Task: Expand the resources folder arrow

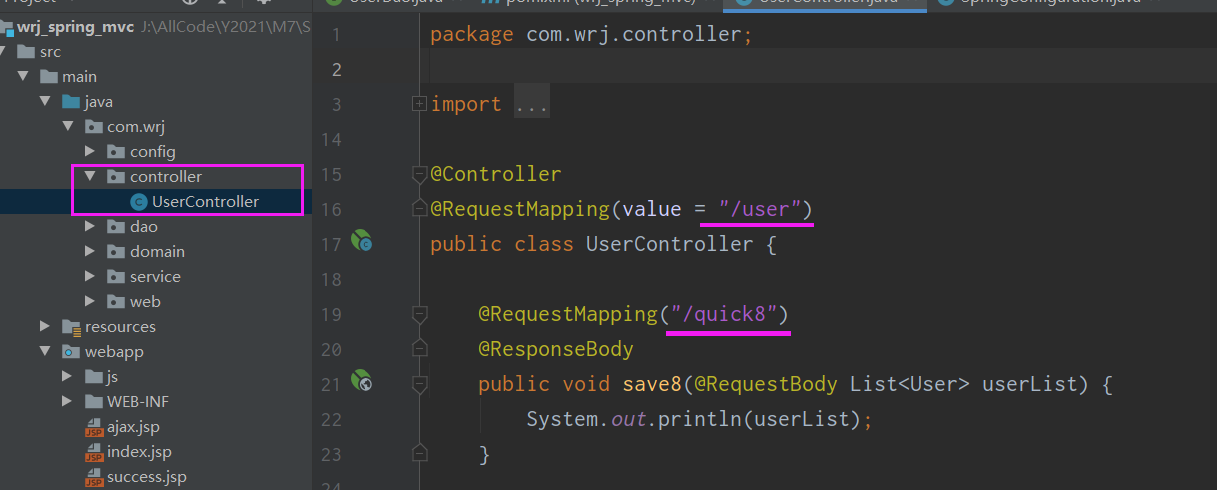Action: tap(45, 327)
